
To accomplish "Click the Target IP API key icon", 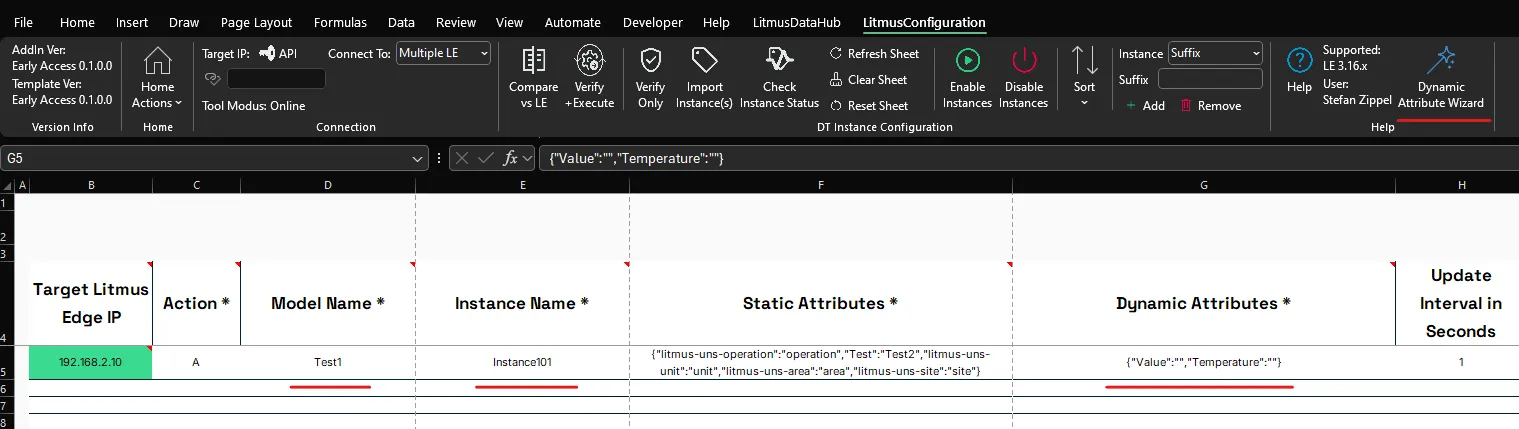I will click(267, 53).
